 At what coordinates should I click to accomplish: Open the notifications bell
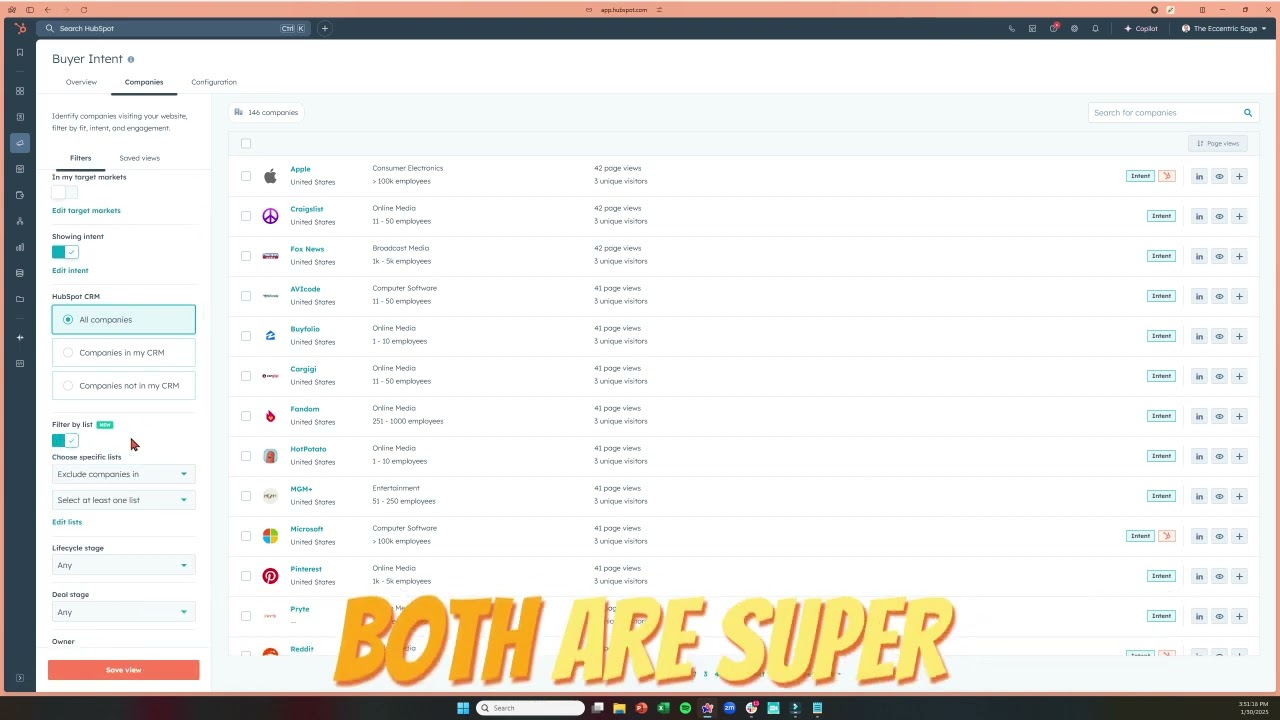pyautogui.click(x=1095, y=29)
